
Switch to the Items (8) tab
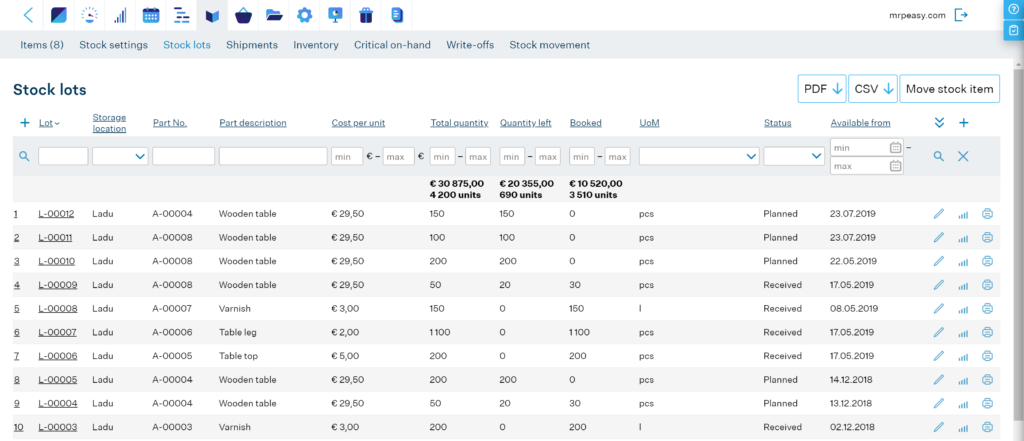pos(42,45)
